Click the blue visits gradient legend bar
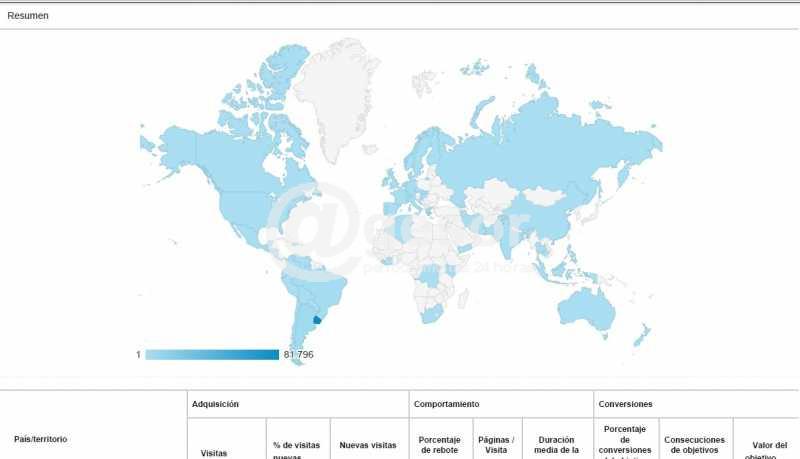 pyautogui.click(x=212, y=354)
